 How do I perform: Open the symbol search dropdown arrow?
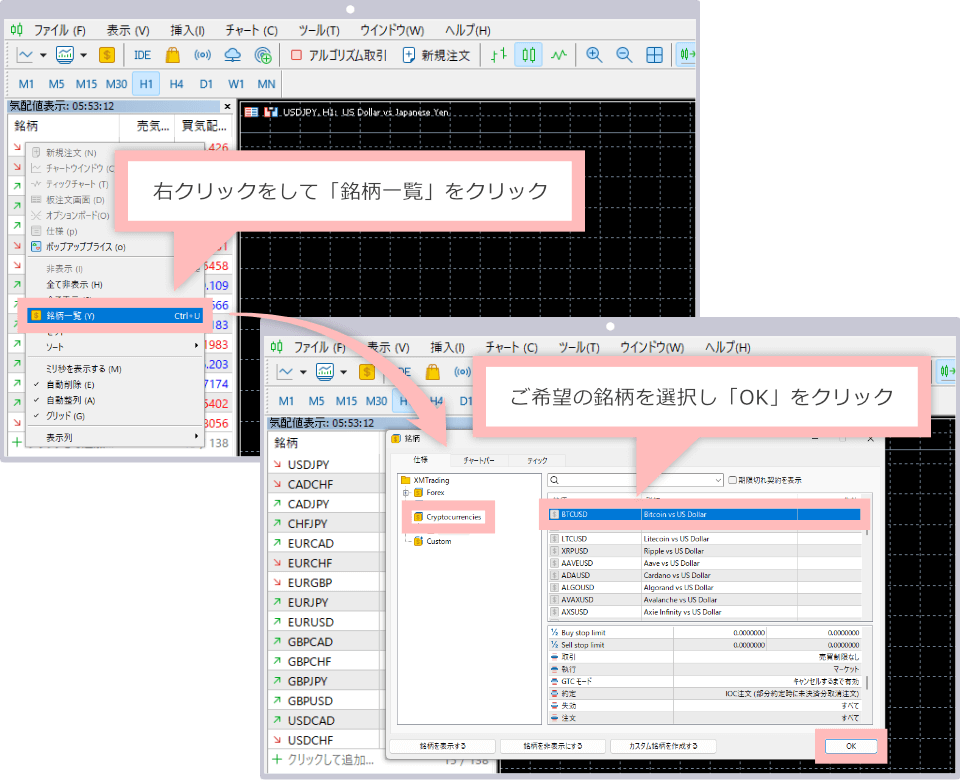[x=718, y=480]
